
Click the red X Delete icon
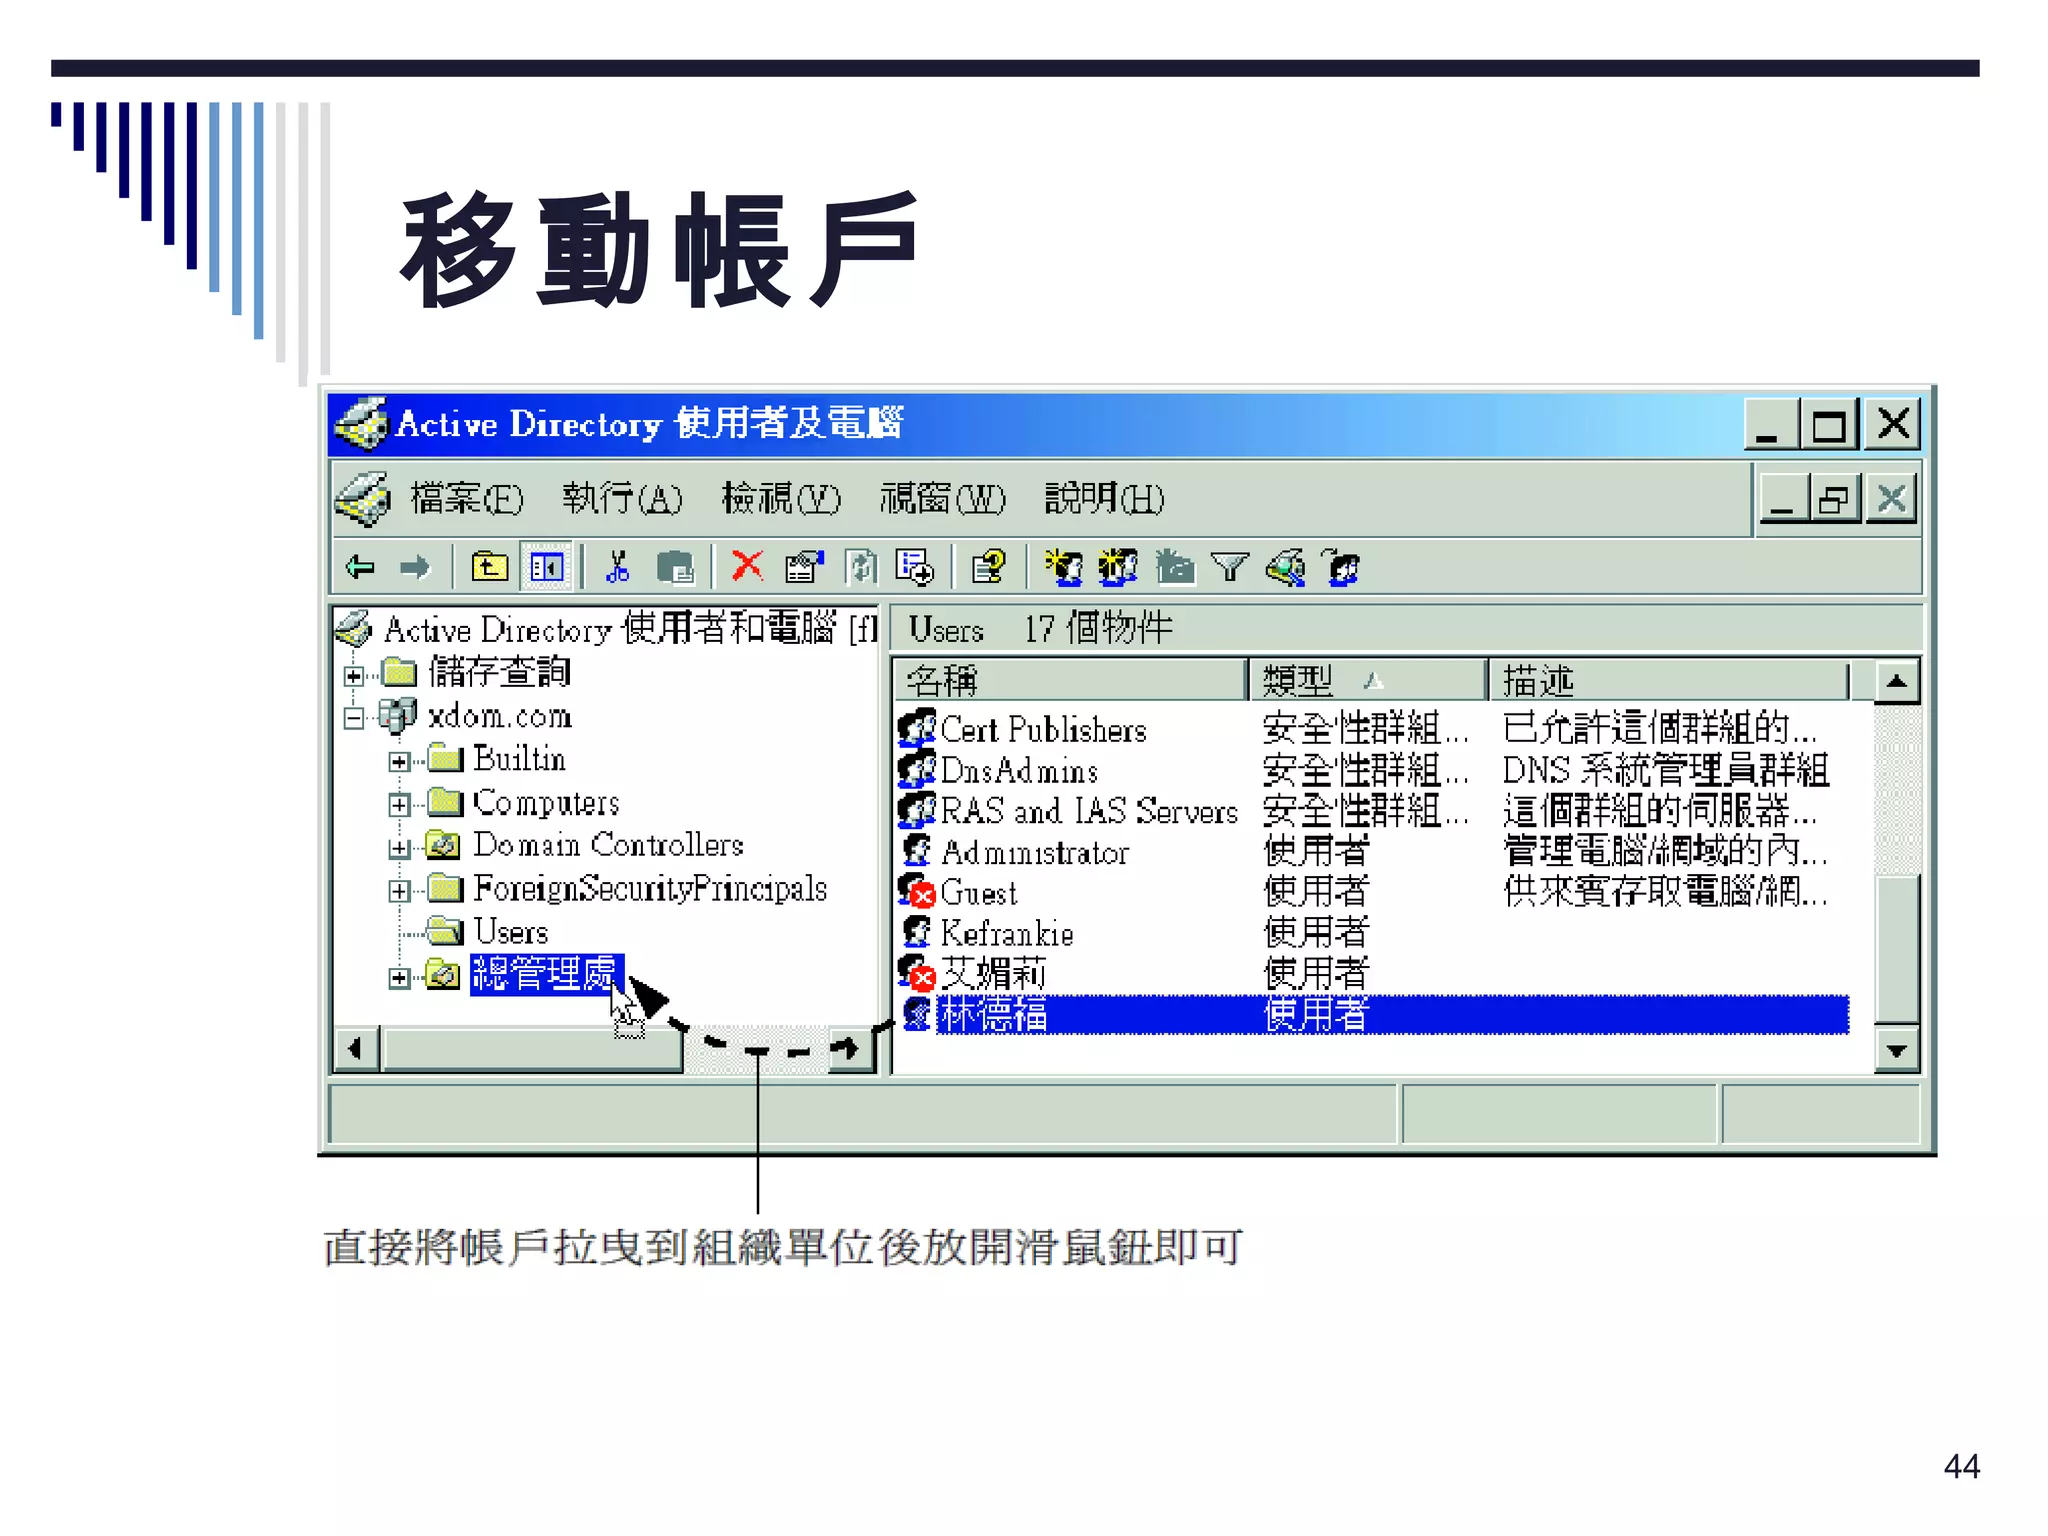[x=747, y=566]
